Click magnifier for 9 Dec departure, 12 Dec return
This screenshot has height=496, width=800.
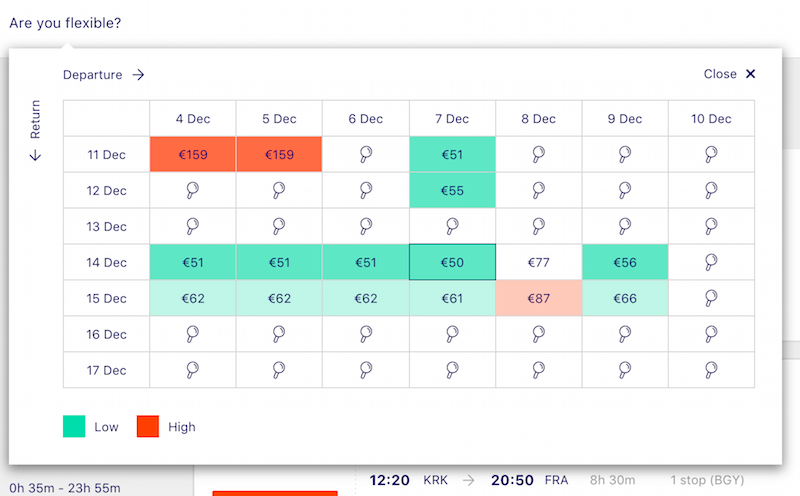point(625,190)
